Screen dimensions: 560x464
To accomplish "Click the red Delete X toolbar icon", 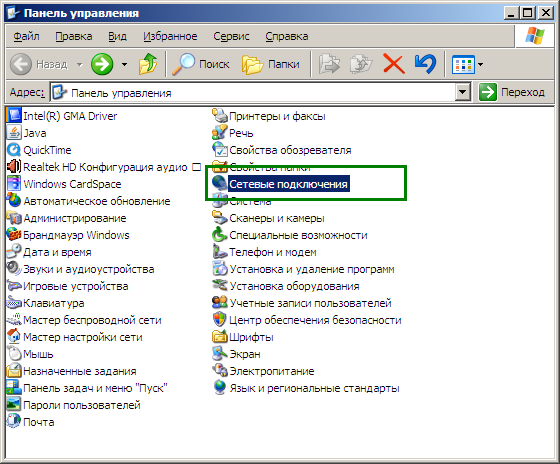I will [394, 64].
